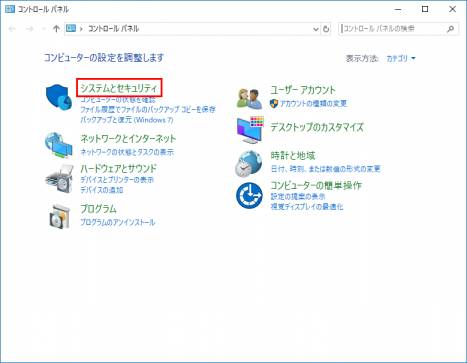This screenshot has width=467, height=363.
Task: Refresh the Control Panel address bar
Action: [326, 29]
